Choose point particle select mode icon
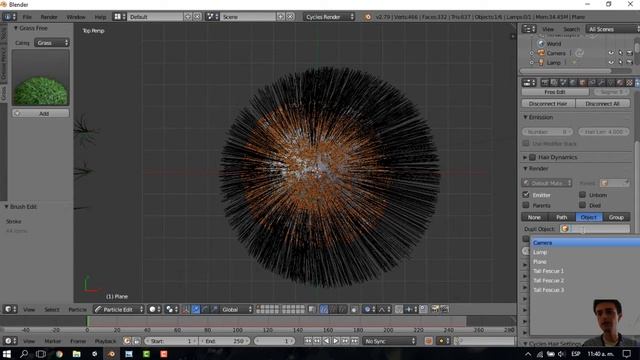 [333, 309]
